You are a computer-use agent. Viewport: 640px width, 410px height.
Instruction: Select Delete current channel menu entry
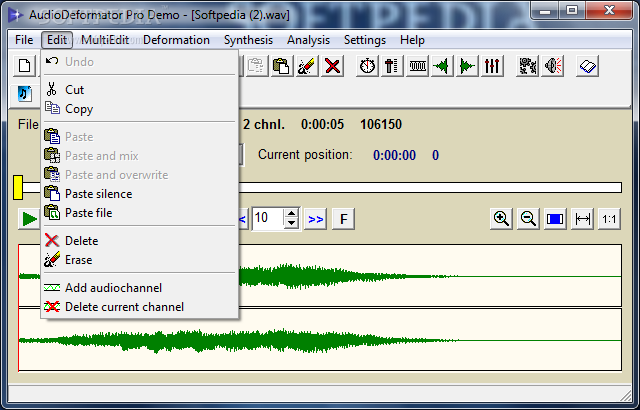(140, 307)
